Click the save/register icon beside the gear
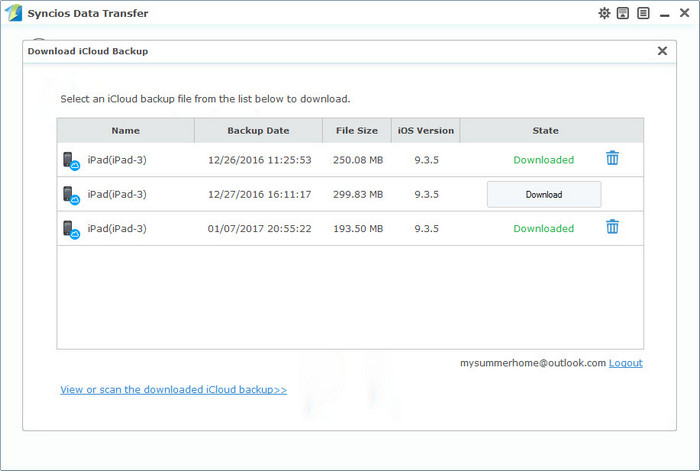Image resolution: width=700 pixels, height=471 pixels. coord(623,13)
